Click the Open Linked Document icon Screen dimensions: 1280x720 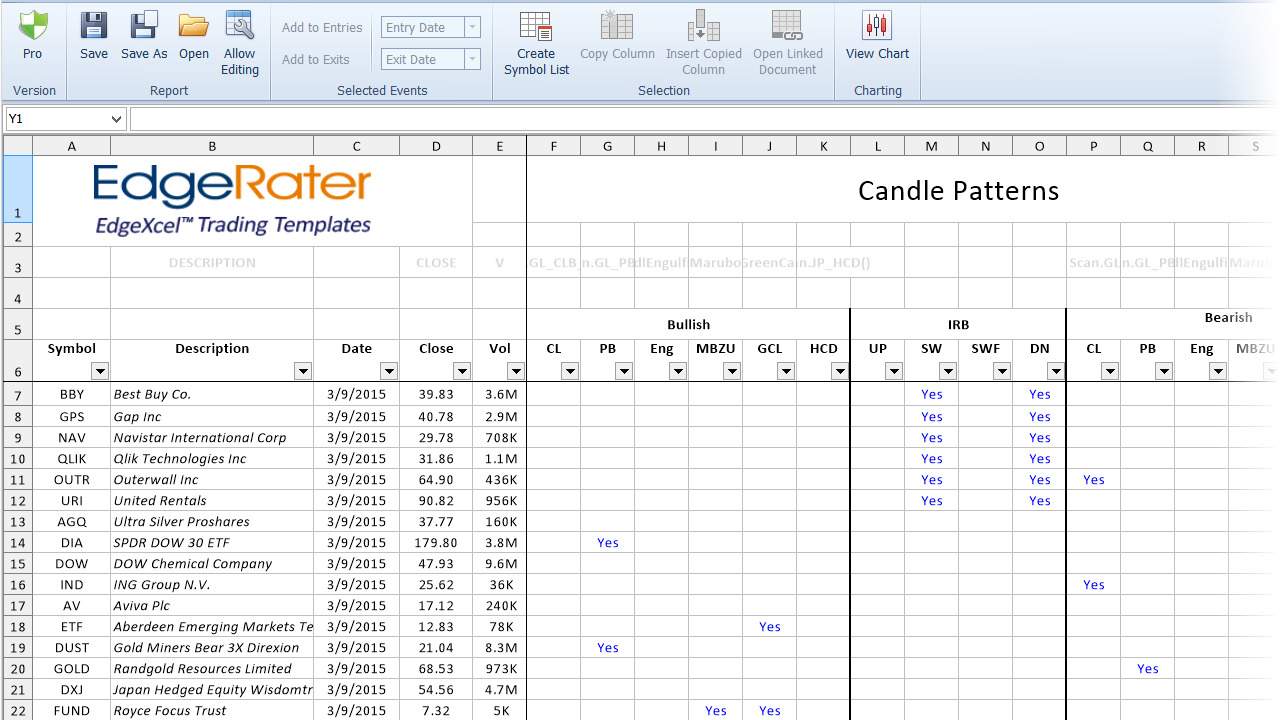(x=788, y=25)
